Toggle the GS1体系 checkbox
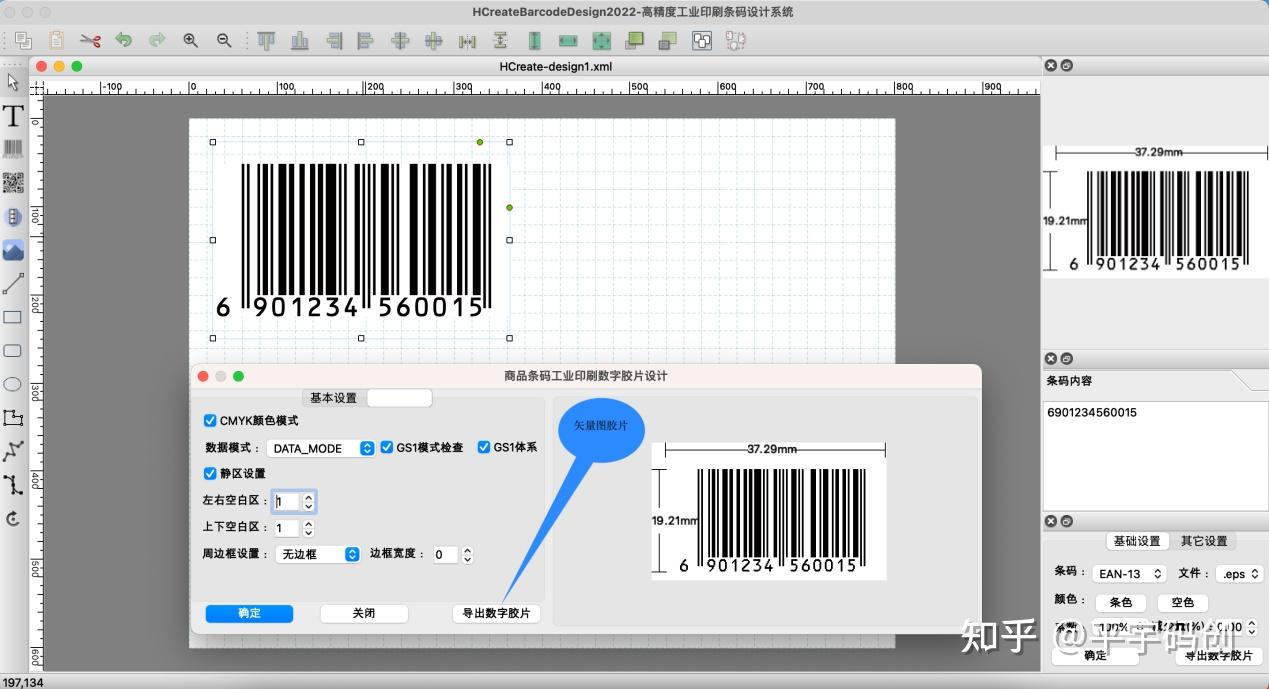This screenshot has width=1269, height=689. point(484,447)
